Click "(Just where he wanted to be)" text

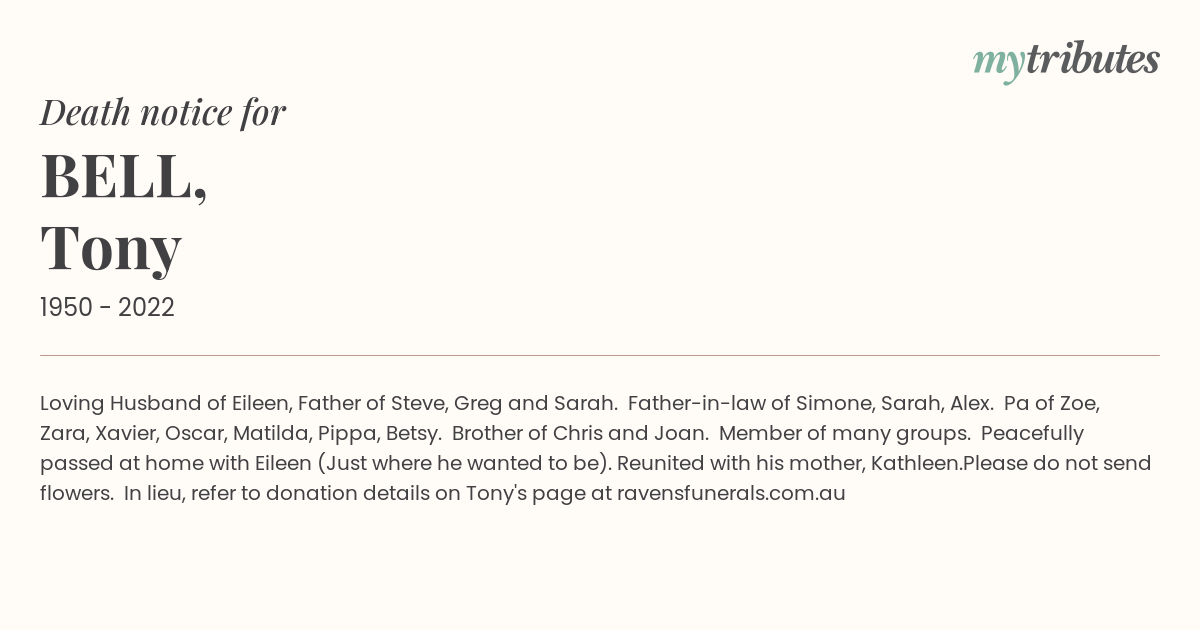point(463,464)
